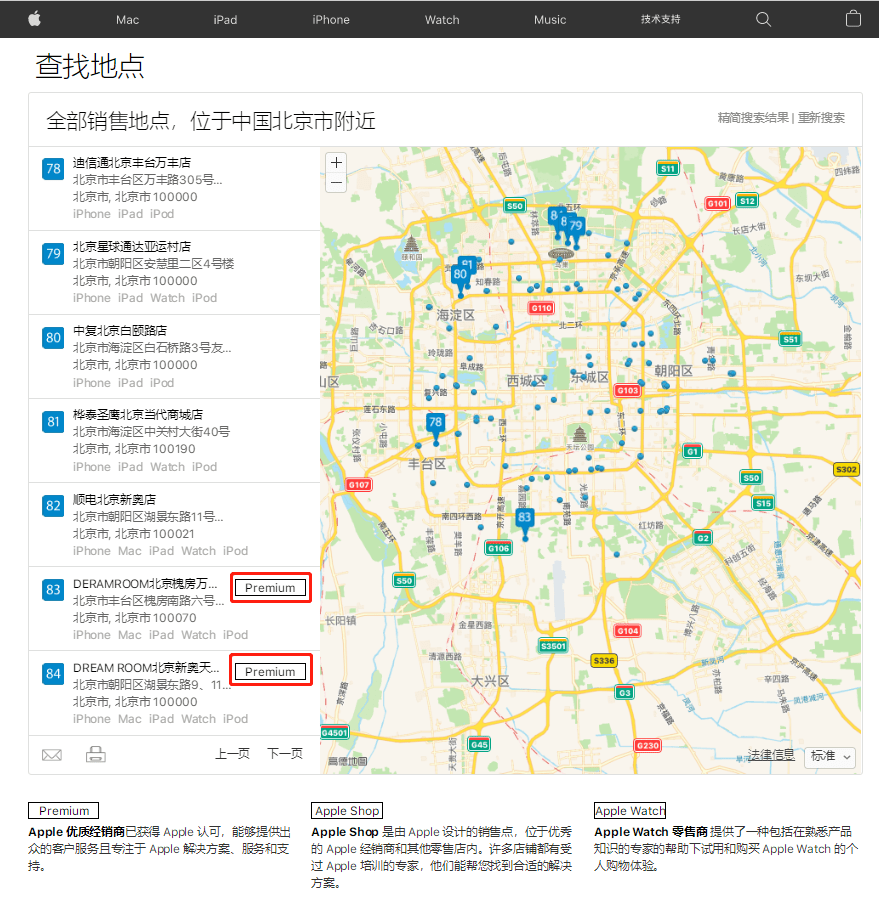Viewport: 879px width, 902px height.
Task: Click the S50 marker near 长阳镇
Action: 404,580
